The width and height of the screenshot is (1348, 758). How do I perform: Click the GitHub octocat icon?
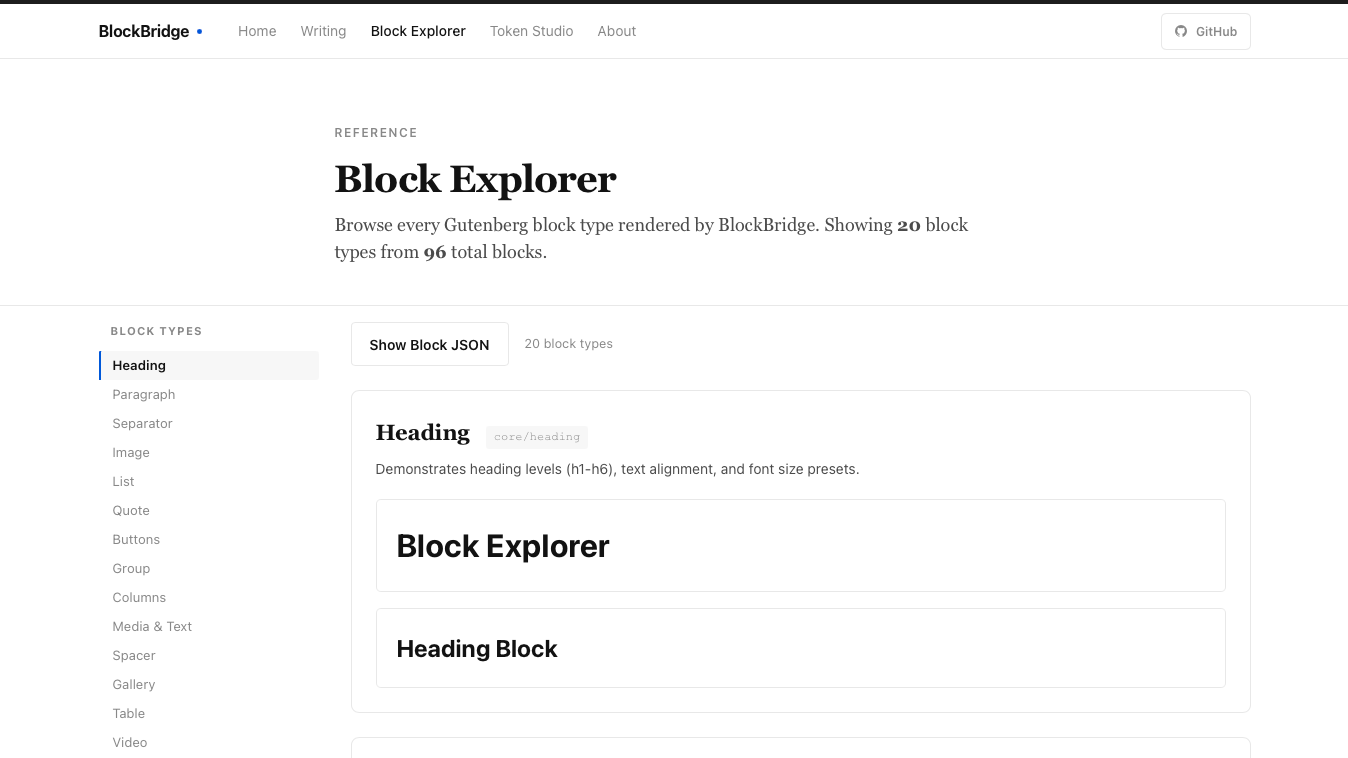(1181, 31)
